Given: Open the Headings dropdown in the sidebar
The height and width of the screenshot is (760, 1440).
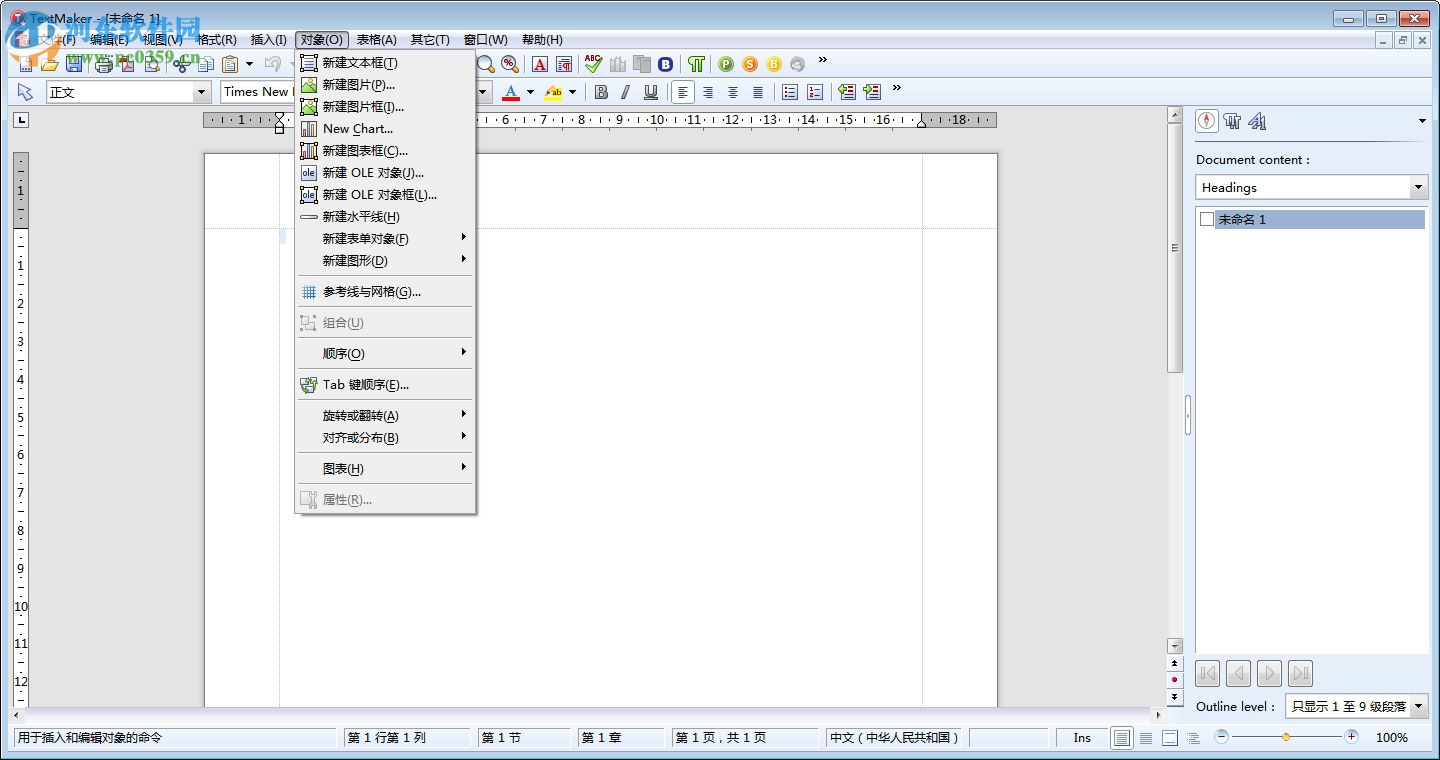Looking at the screenshot, I should [1417, 187].
